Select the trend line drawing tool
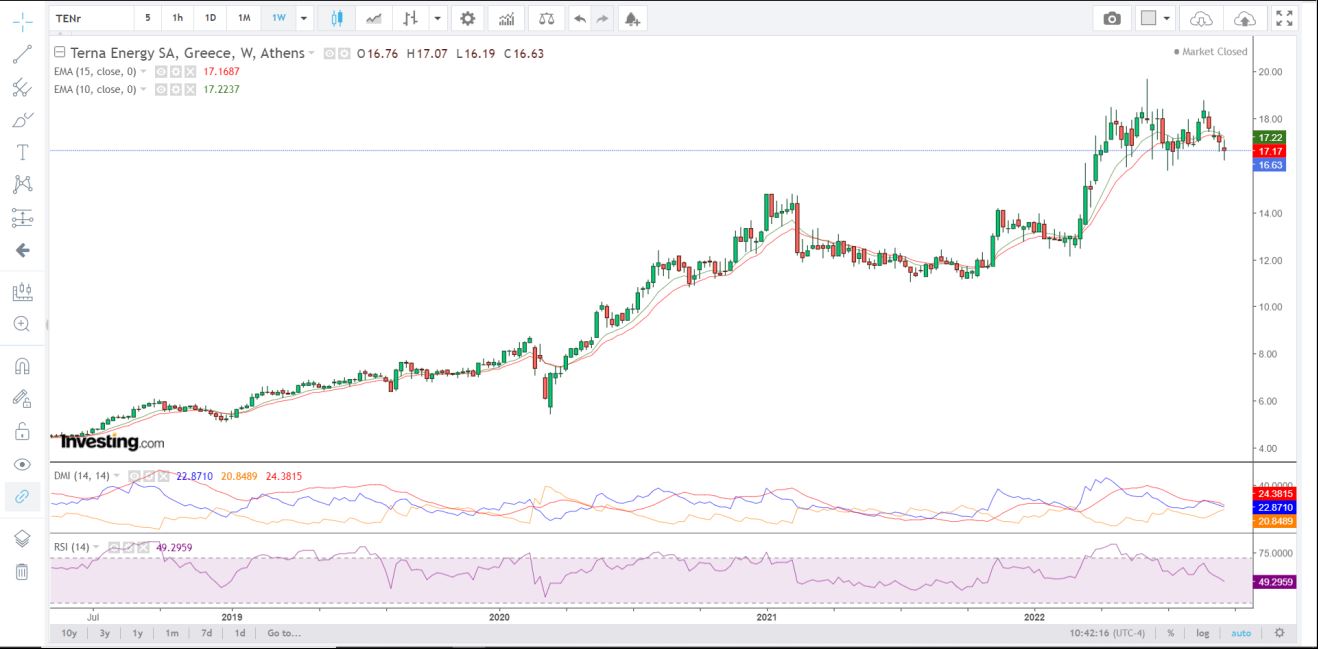This screenshot has height=650, width=1321. [22, 55]
